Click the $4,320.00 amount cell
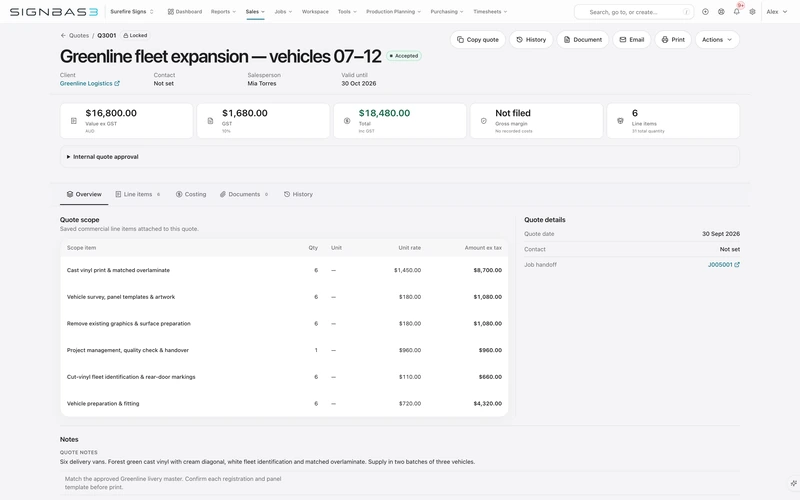The image size is (800, 500). (x=487, y=404)
